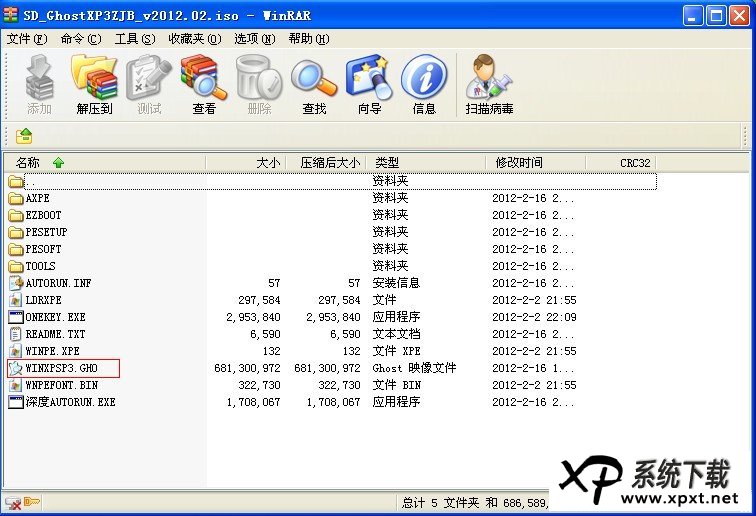Show archive Info (信息) icon
The width and height of the screenshot is (756, 516).
pyautogui.click(x=424, y=85)
